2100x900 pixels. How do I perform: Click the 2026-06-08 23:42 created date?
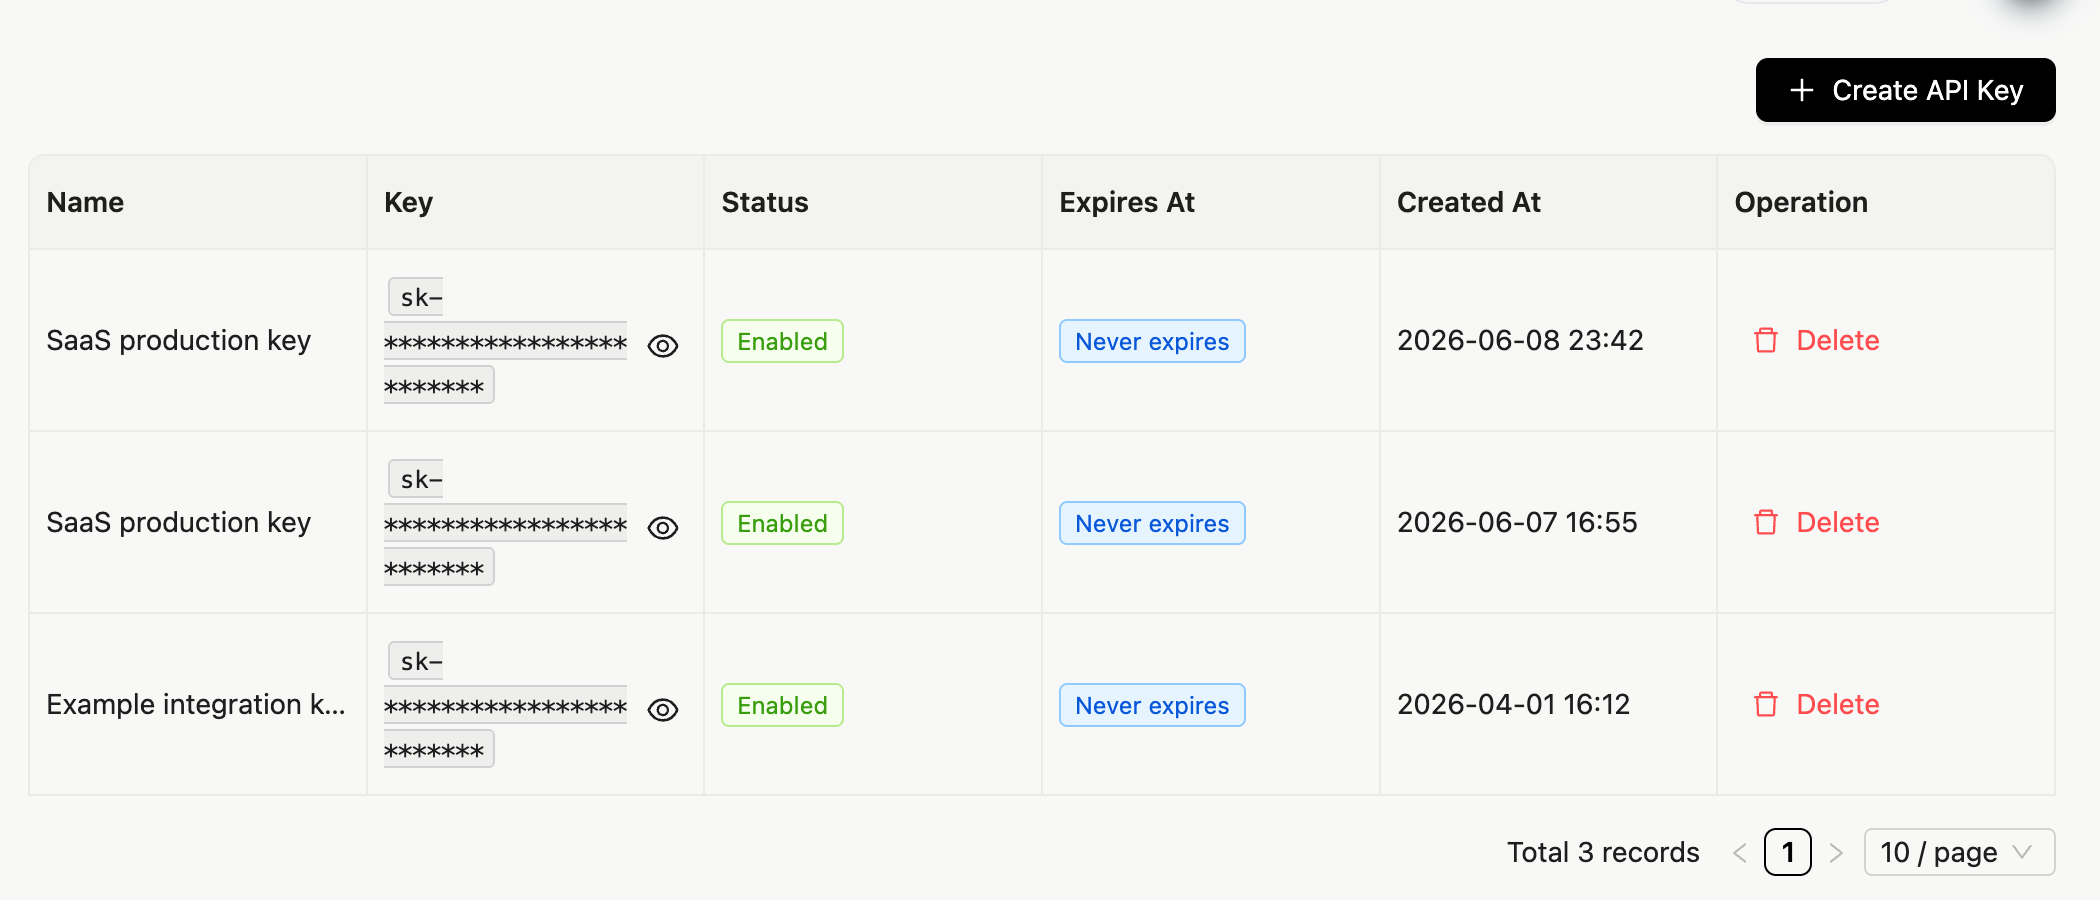pos(1520,340)
